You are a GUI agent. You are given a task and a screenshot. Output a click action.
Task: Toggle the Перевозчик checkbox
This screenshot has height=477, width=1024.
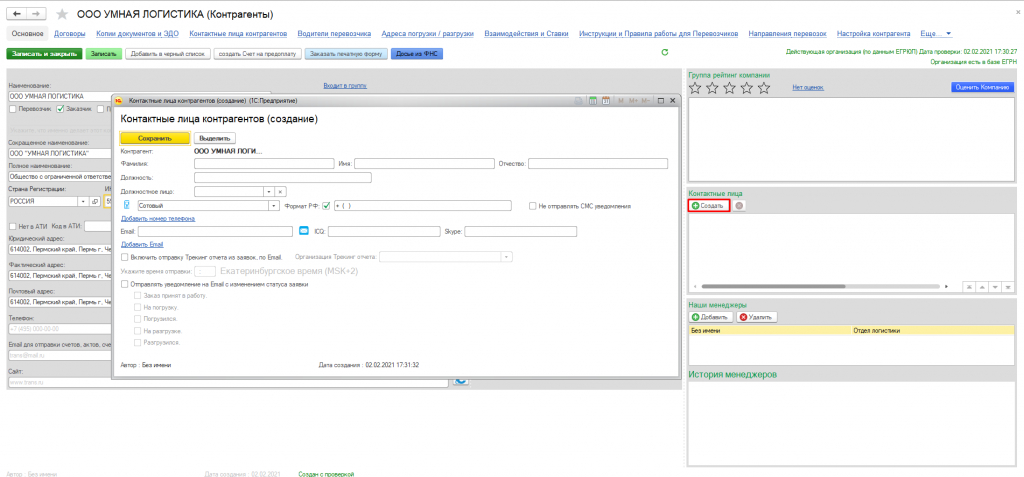point(12,109)
